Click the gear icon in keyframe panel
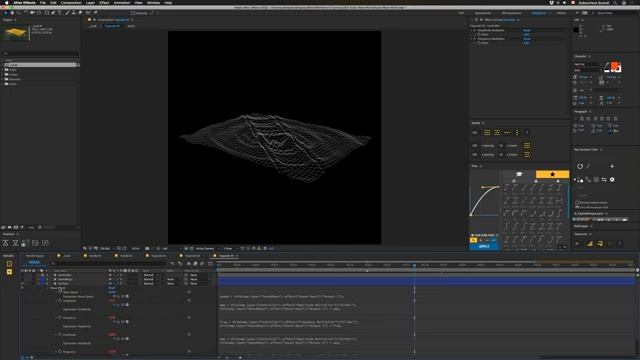Viewport: 640px width, 360px height. pyautogui.click(x=612, y=180)
